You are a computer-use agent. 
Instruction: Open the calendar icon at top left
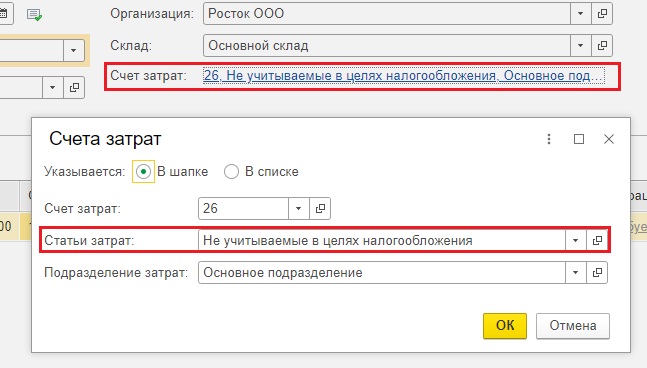(4, 14)
